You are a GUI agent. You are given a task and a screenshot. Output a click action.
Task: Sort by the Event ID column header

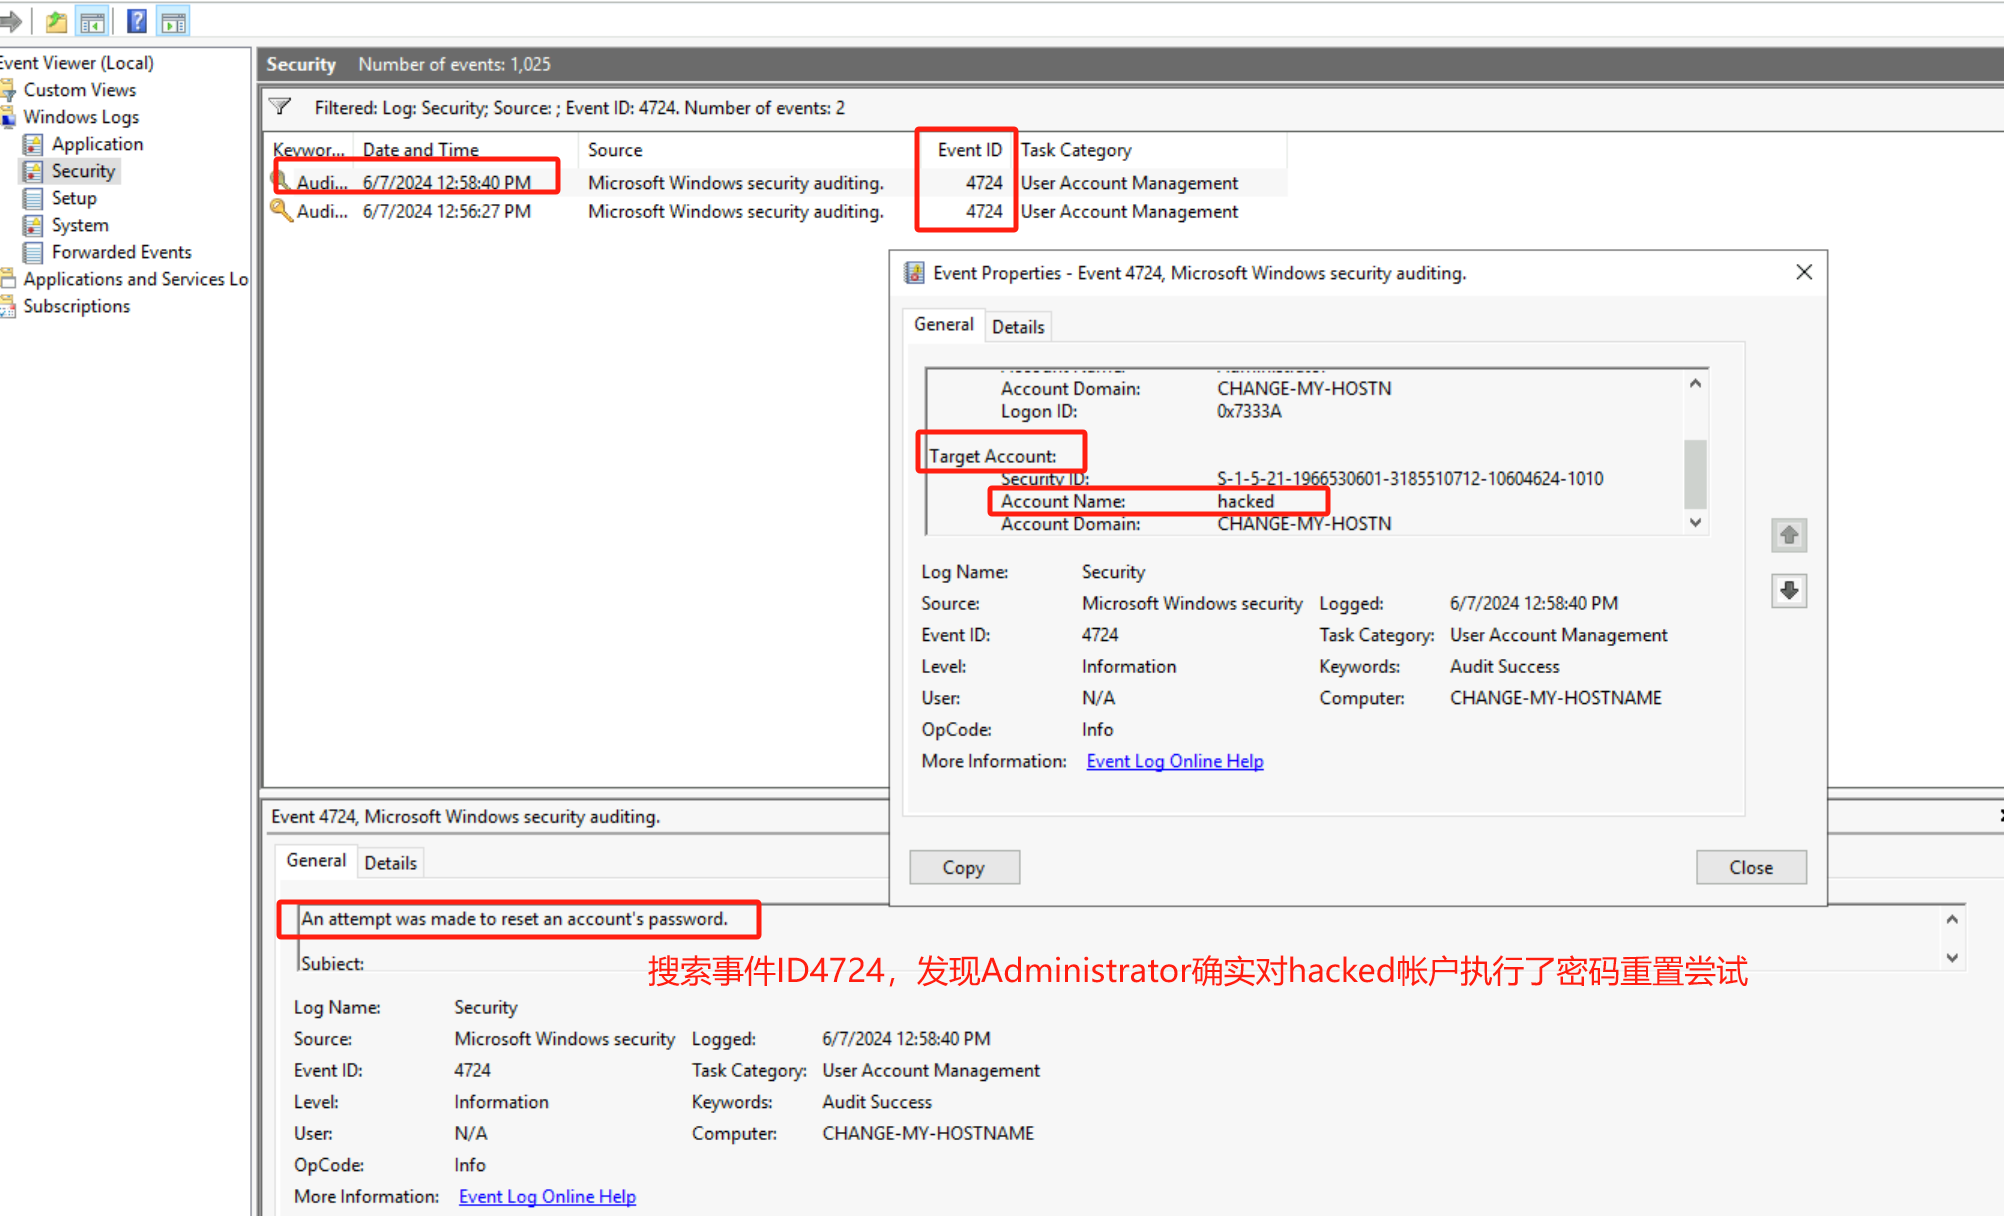tap(968, 150)
